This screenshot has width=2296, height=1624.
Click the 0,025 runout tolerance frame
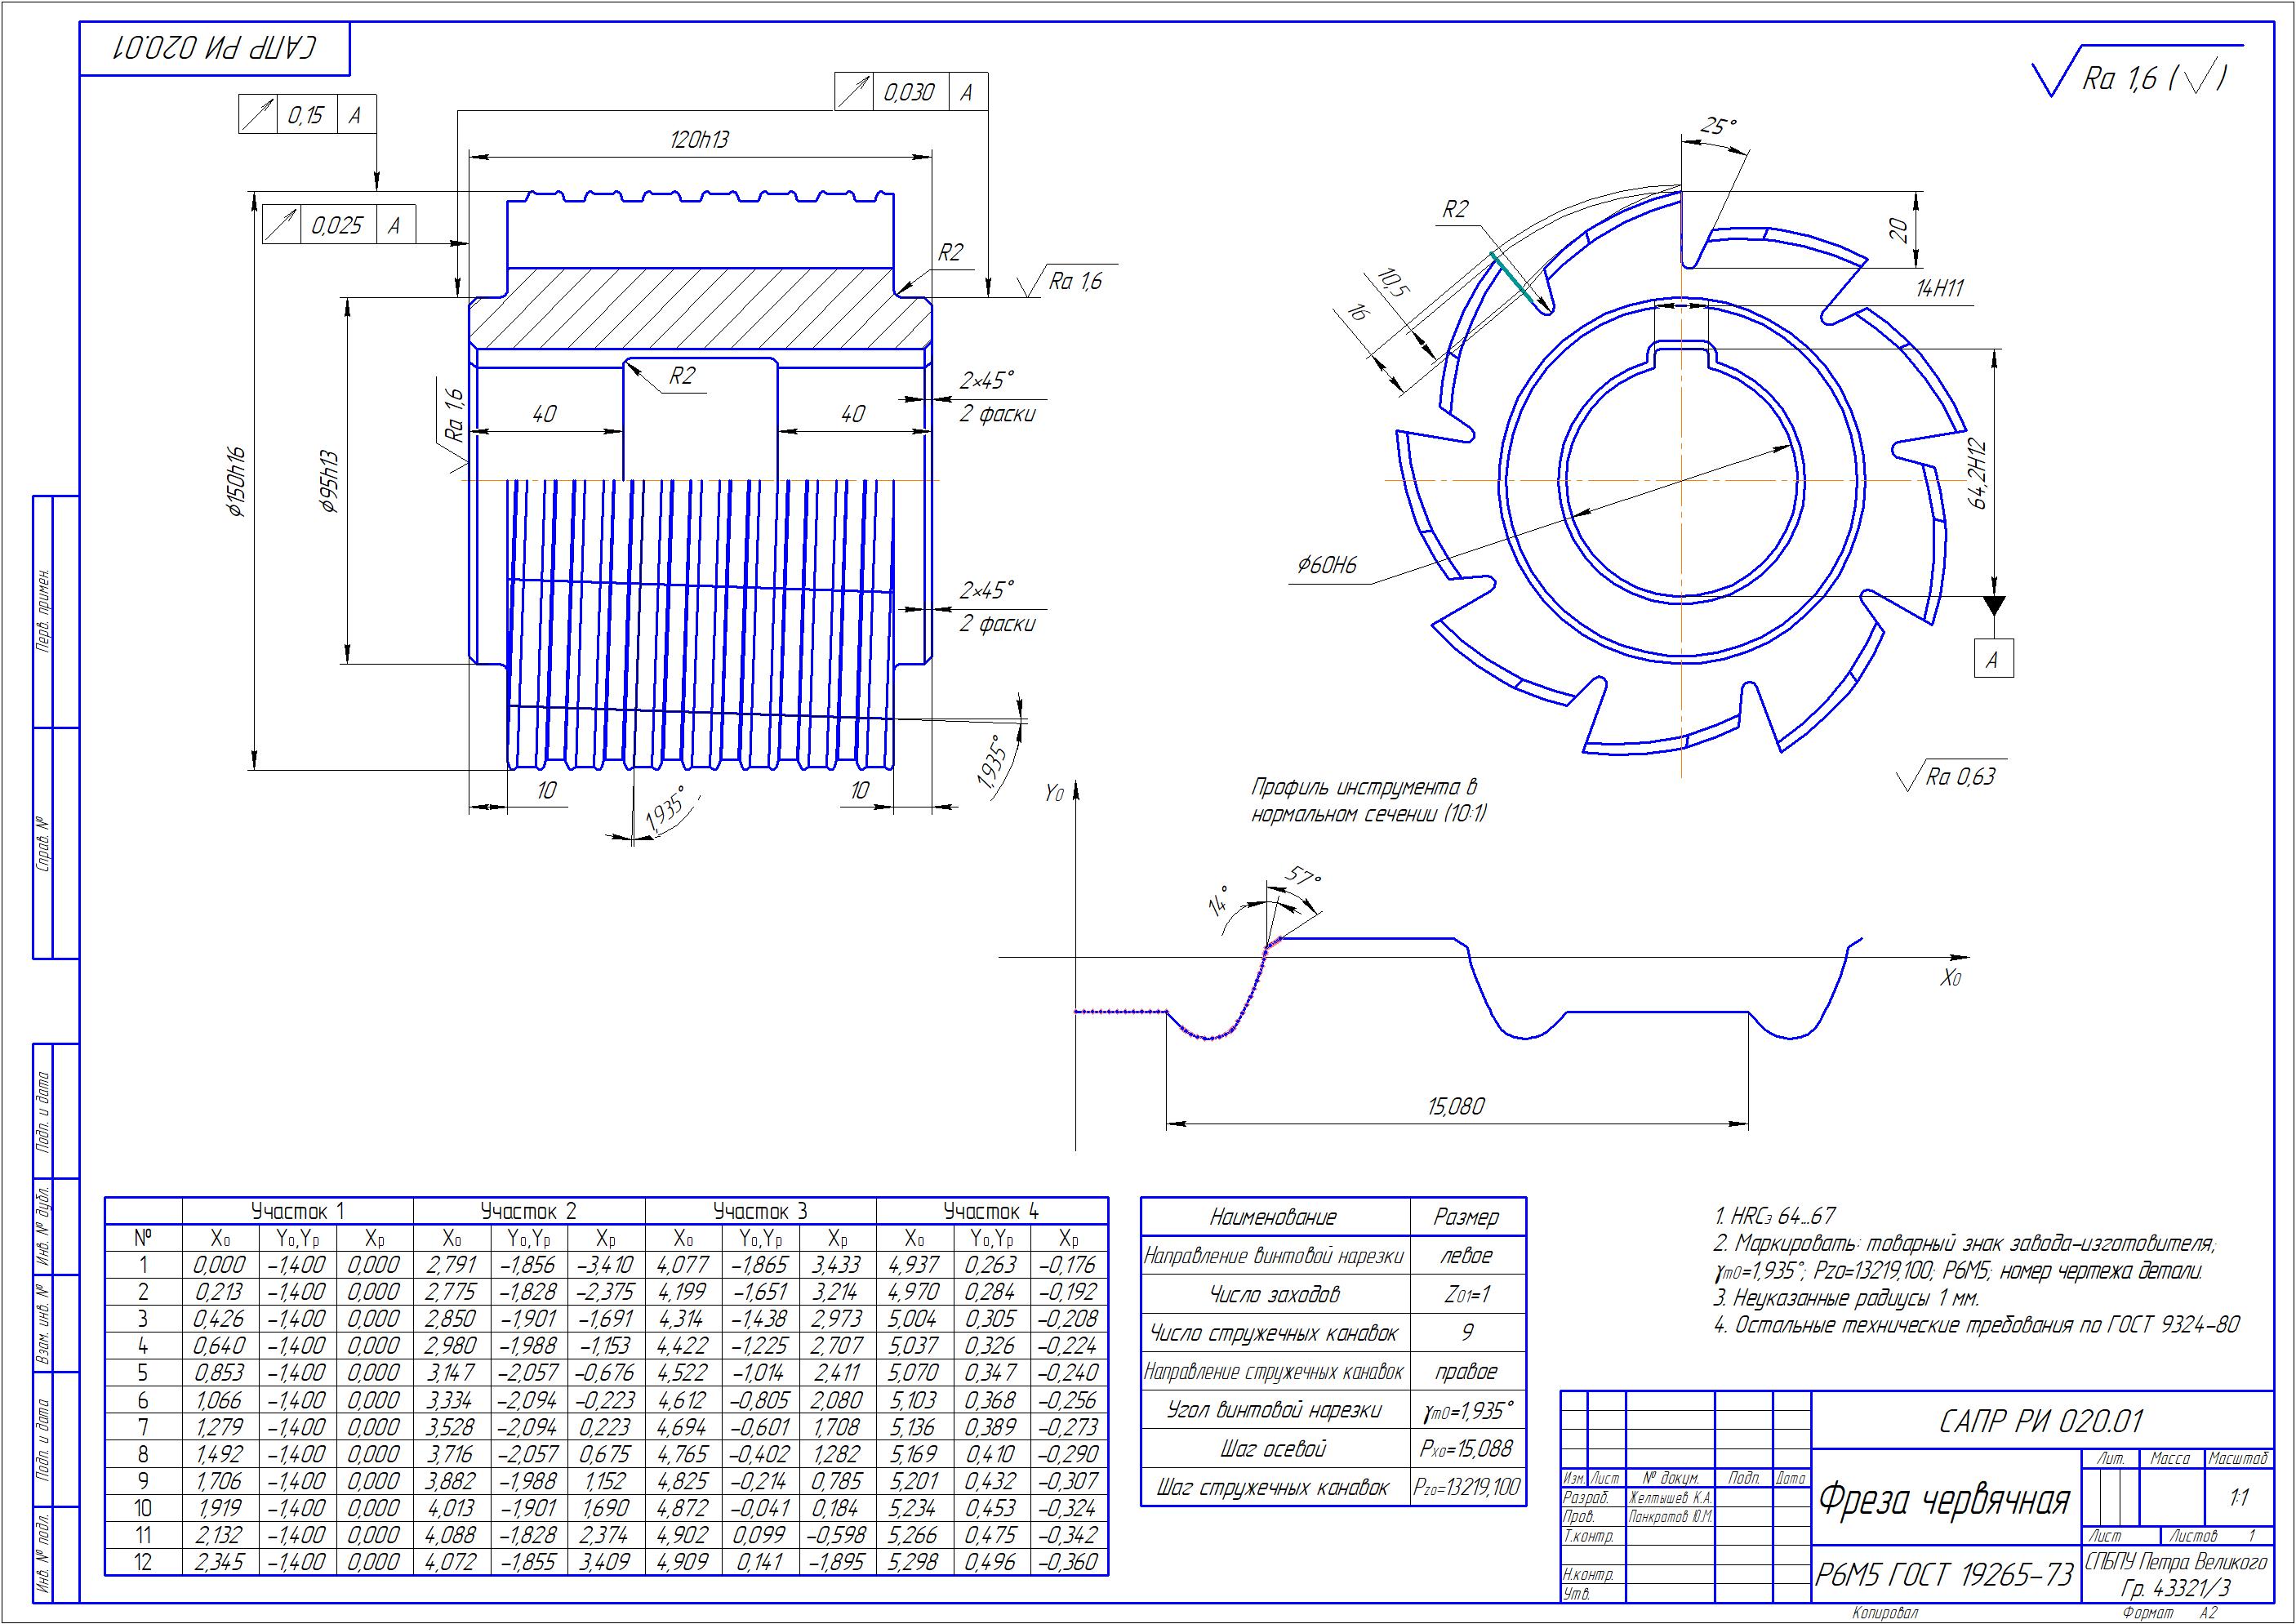coord(338,225)
